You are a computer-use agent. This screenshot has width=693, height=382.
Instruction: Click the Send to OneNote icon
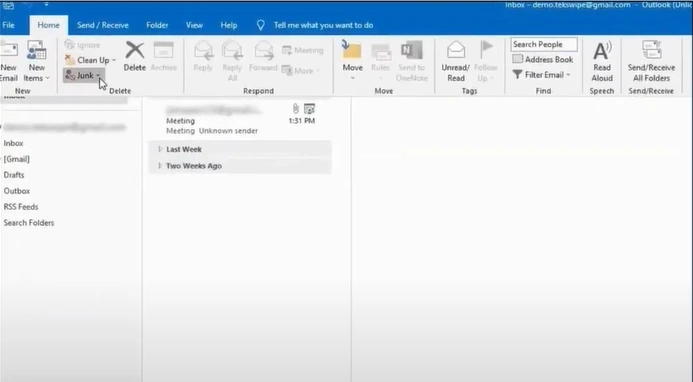(x=411, y=50)
